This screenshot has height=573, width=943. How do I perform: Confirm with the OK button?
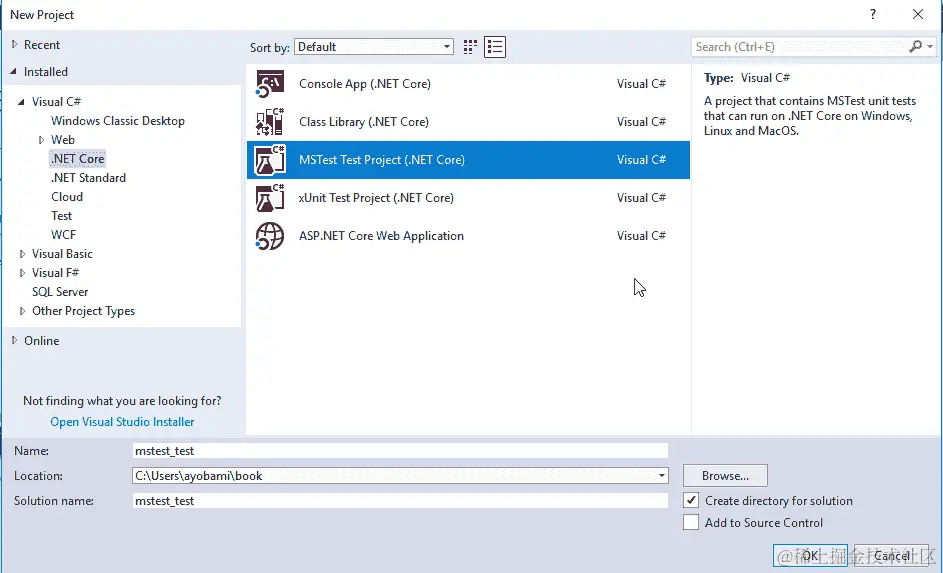pos(810,555)
